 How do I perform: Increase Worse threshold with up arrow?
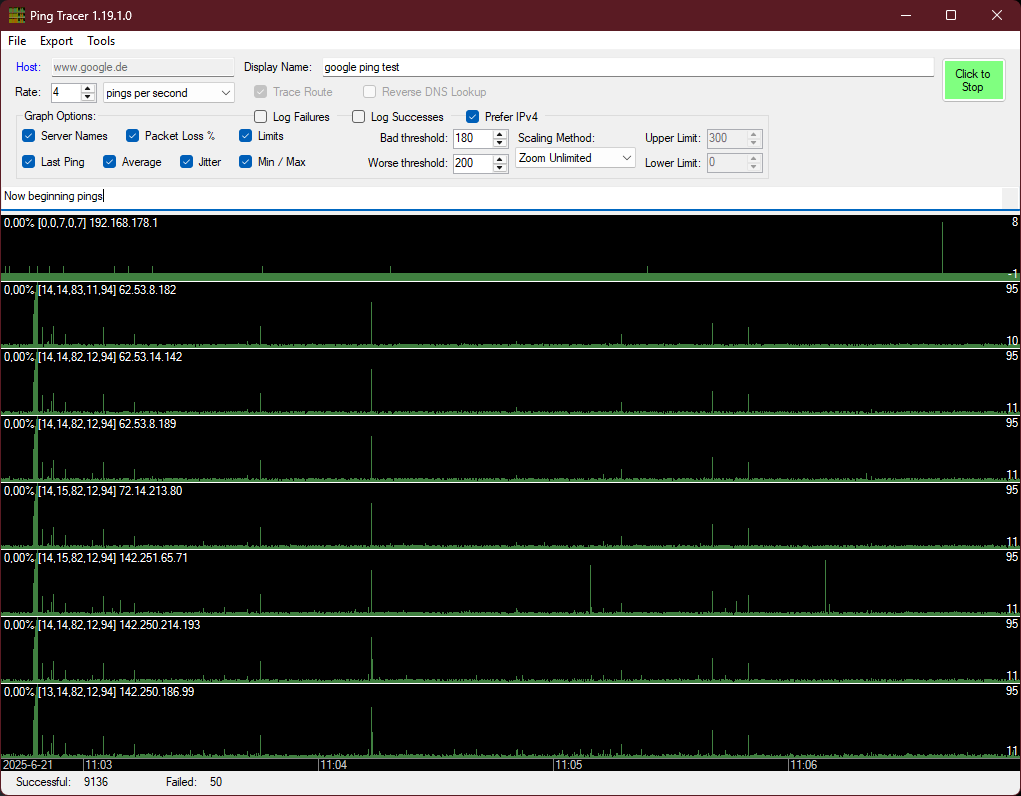499,159
